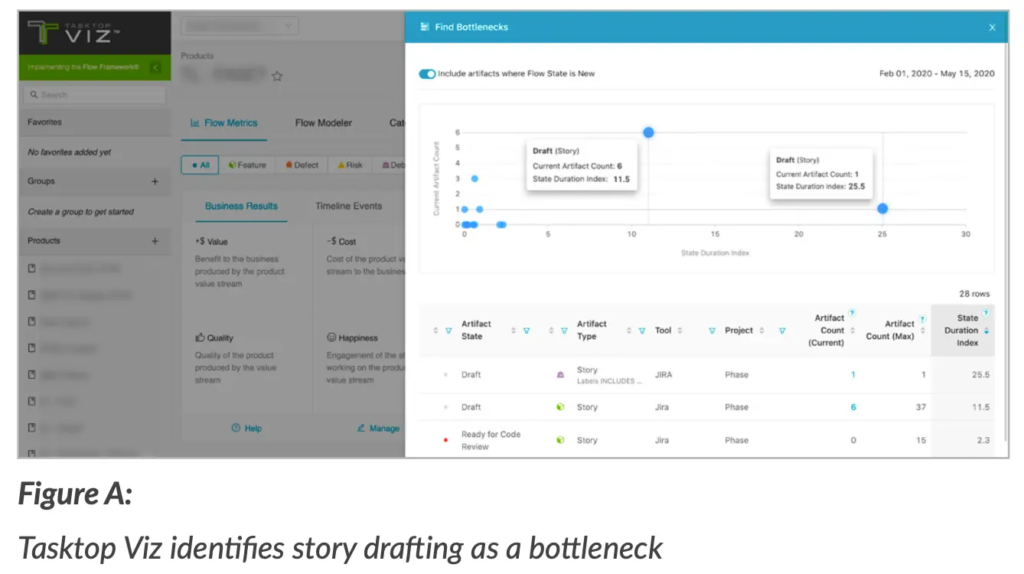Screen dimensions: 1024x574
Task: Click help icon on Artifact Count (Current)
Action: click(852, 312)
